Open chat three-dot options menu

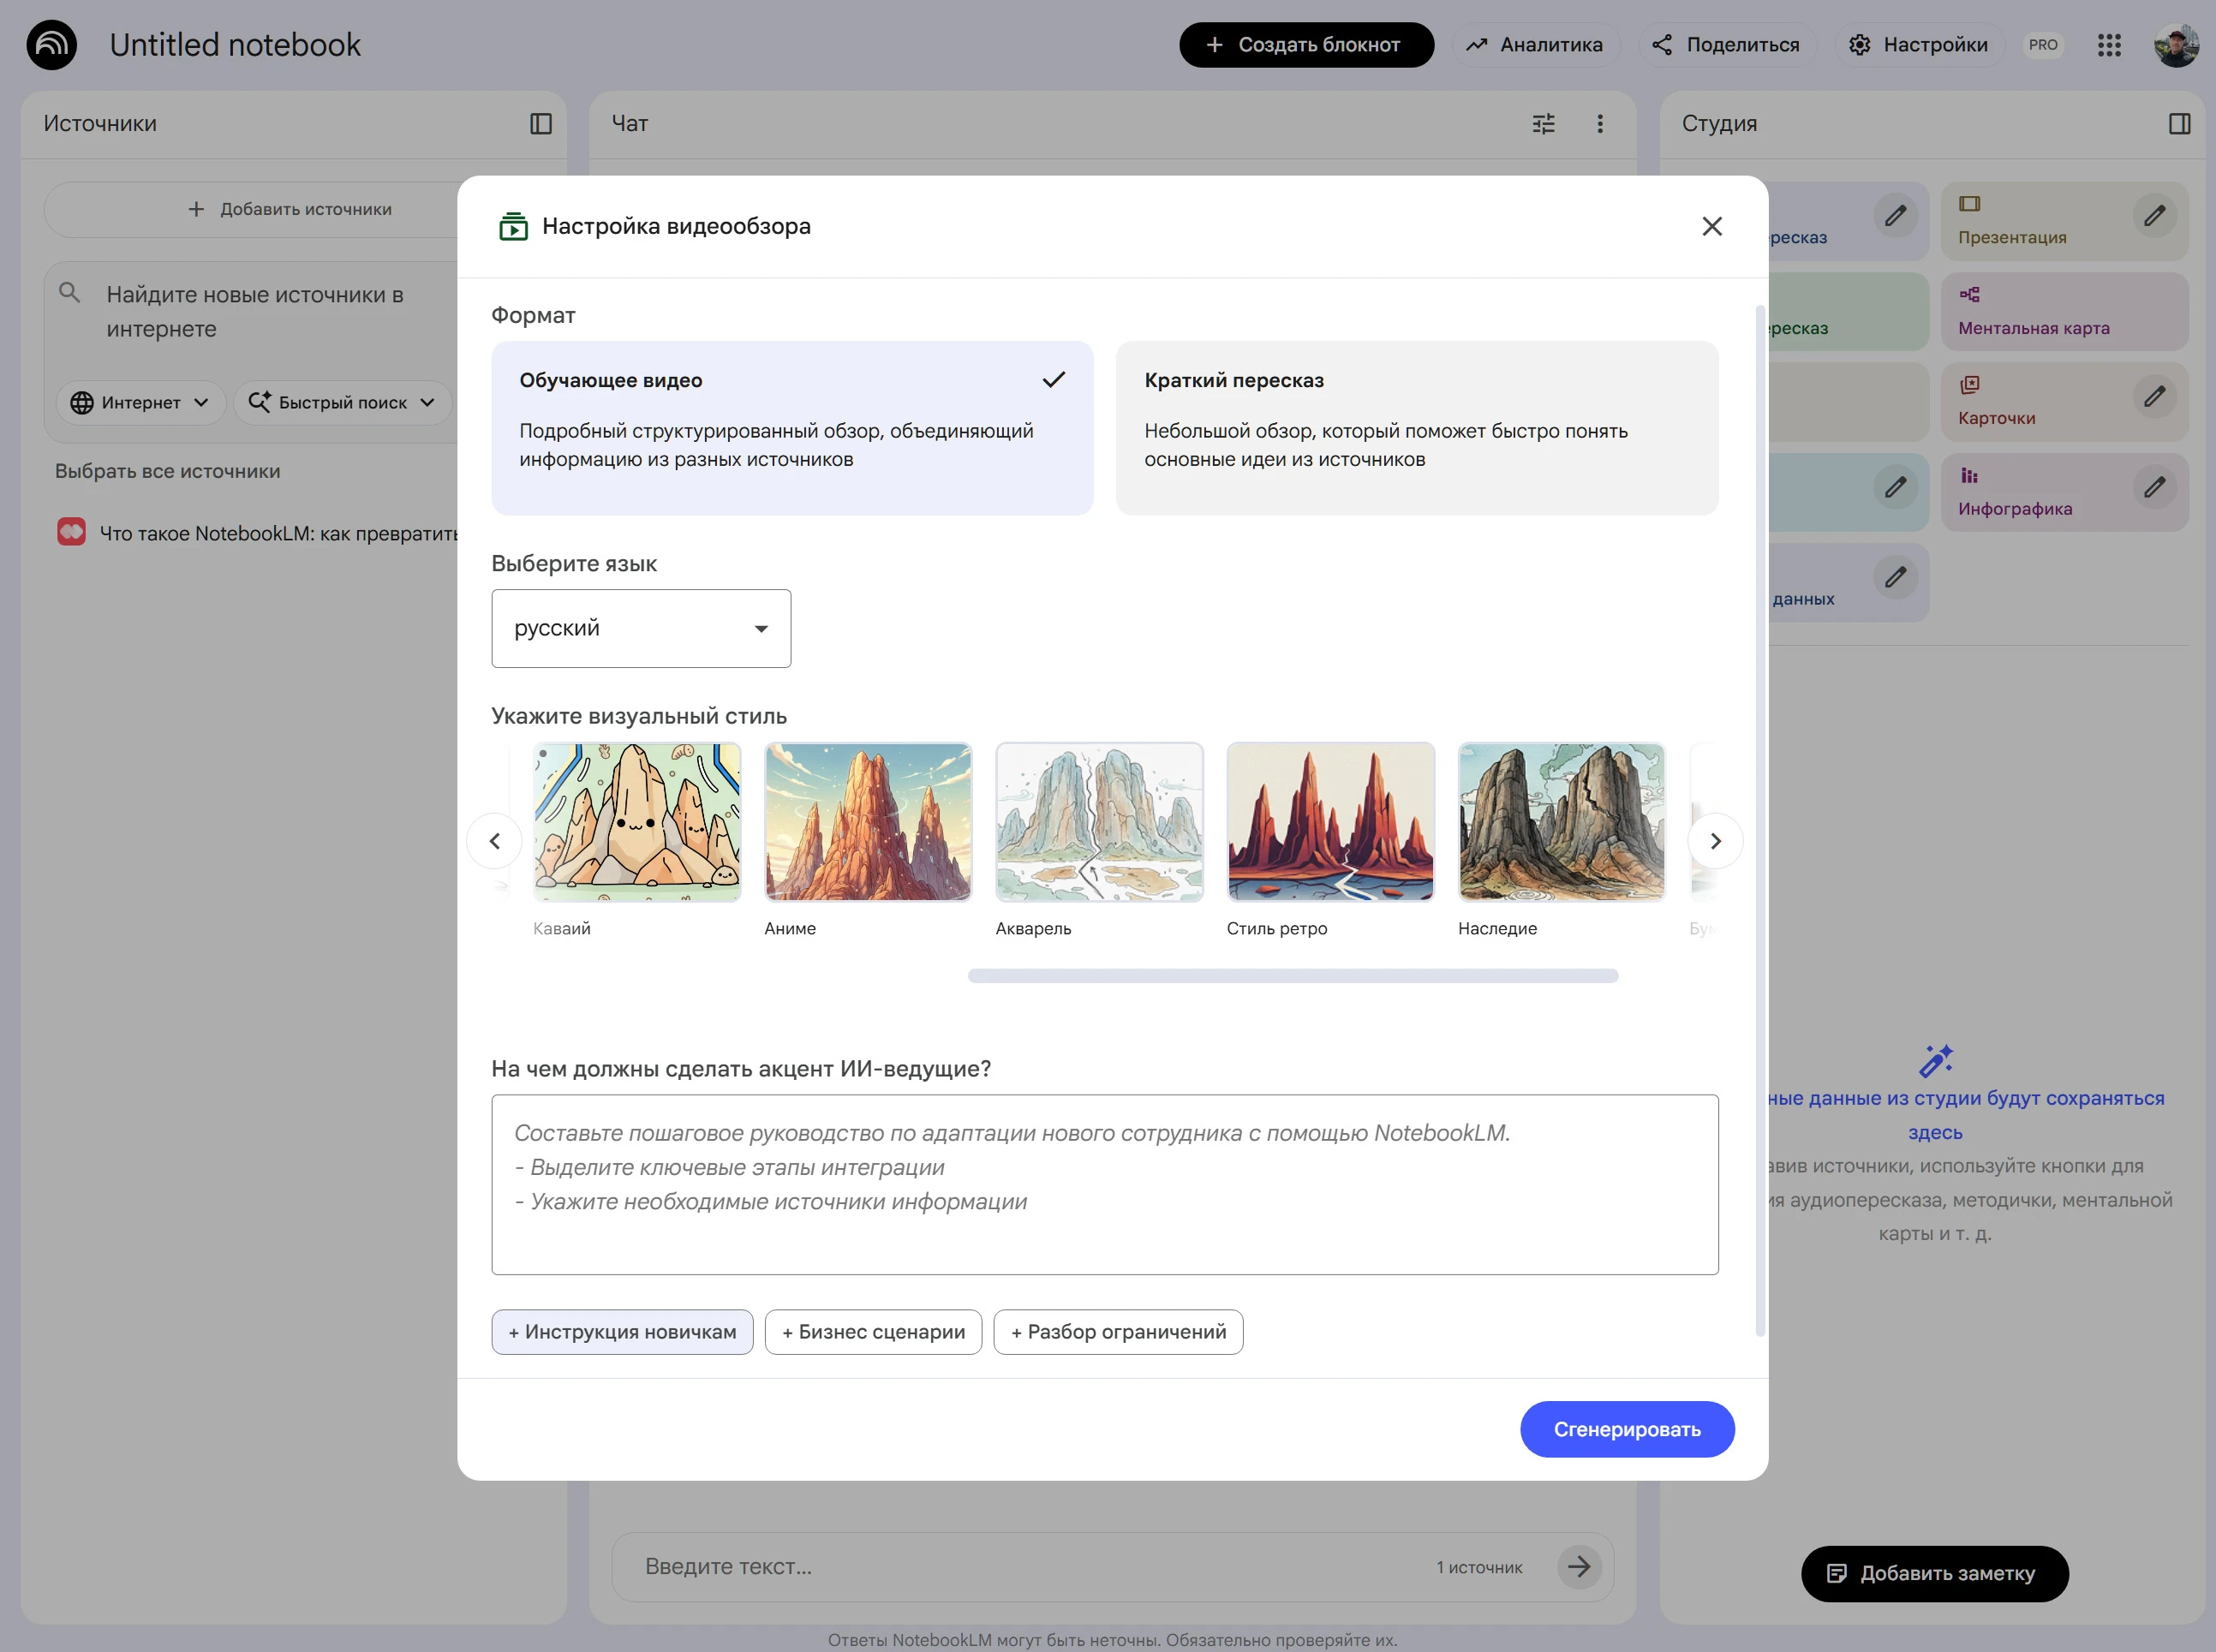[1599, 124]
